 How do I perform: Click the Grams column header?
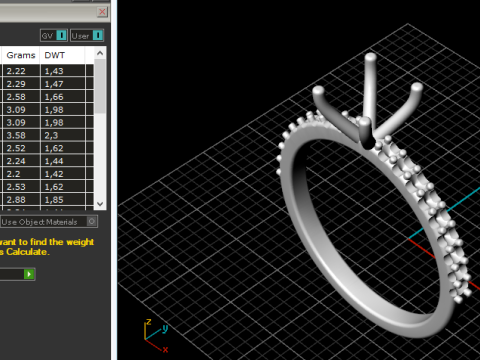click(21, 55)
